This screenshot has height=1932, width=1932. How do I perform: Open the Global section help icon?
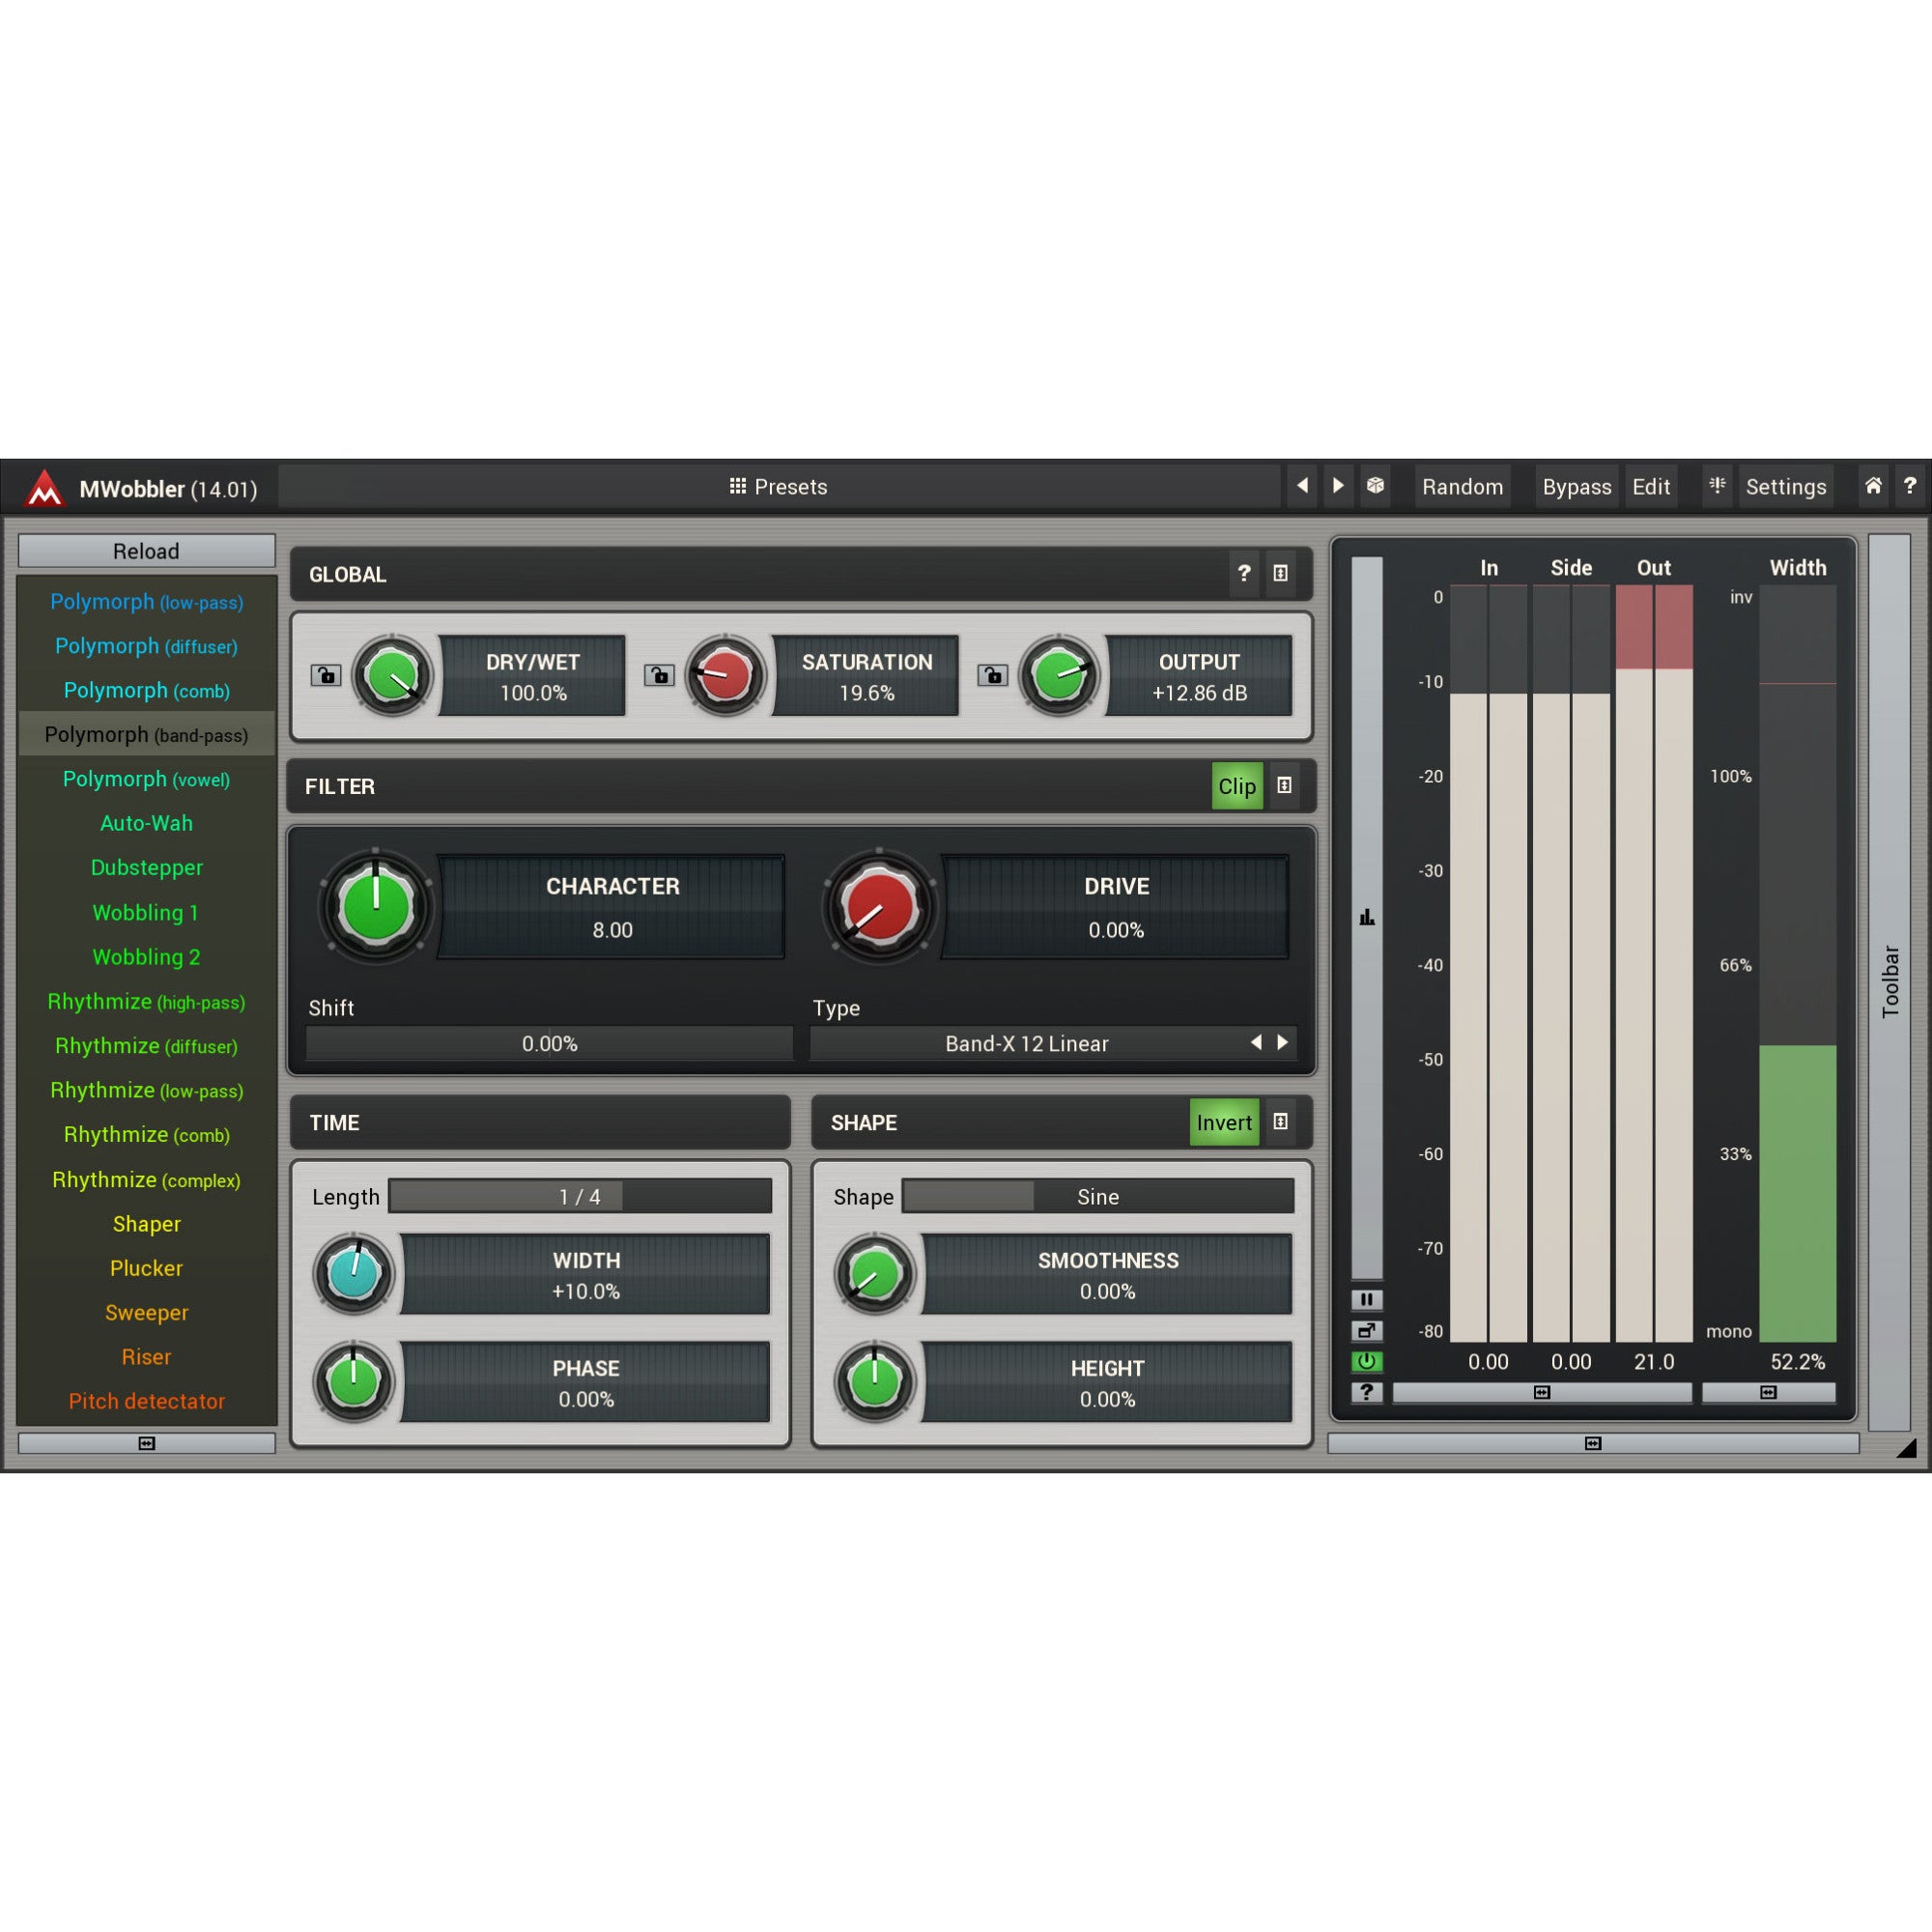pyautogui.click(x=1244, y=573)
